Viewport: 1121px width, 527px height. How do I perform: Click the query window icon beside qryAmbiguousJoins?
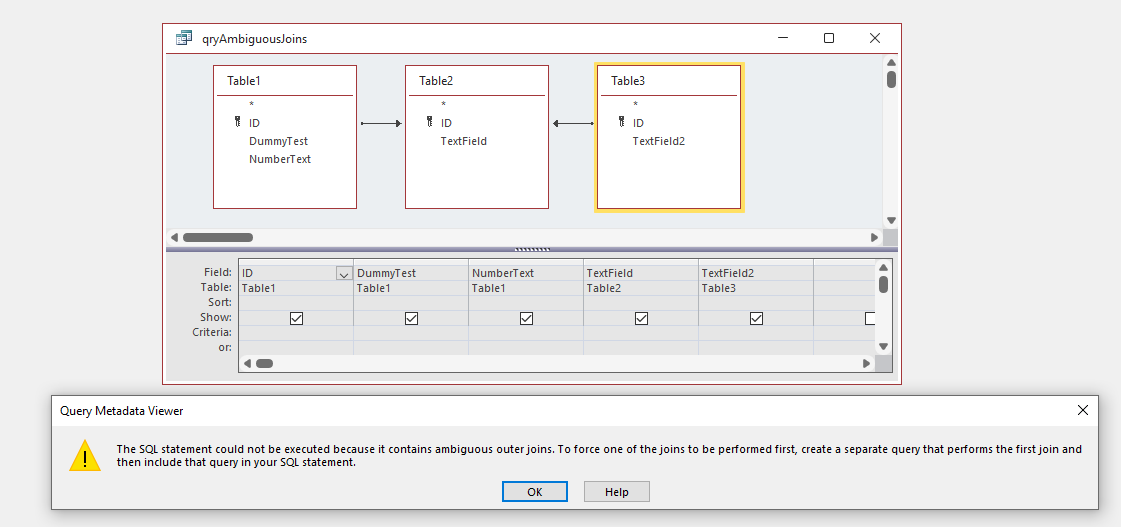point(184,39)
